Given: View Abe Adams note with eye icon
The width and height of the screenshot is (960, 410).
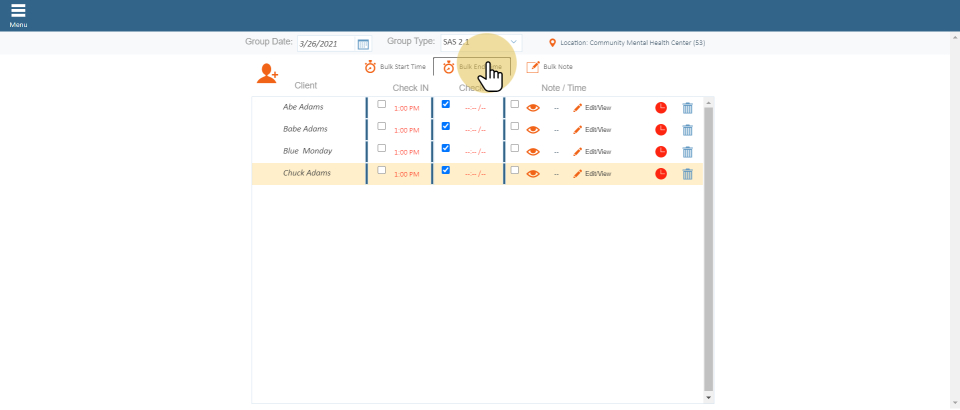Looking at the screenshot, I should pyautogui.click(x=533, y=107).
